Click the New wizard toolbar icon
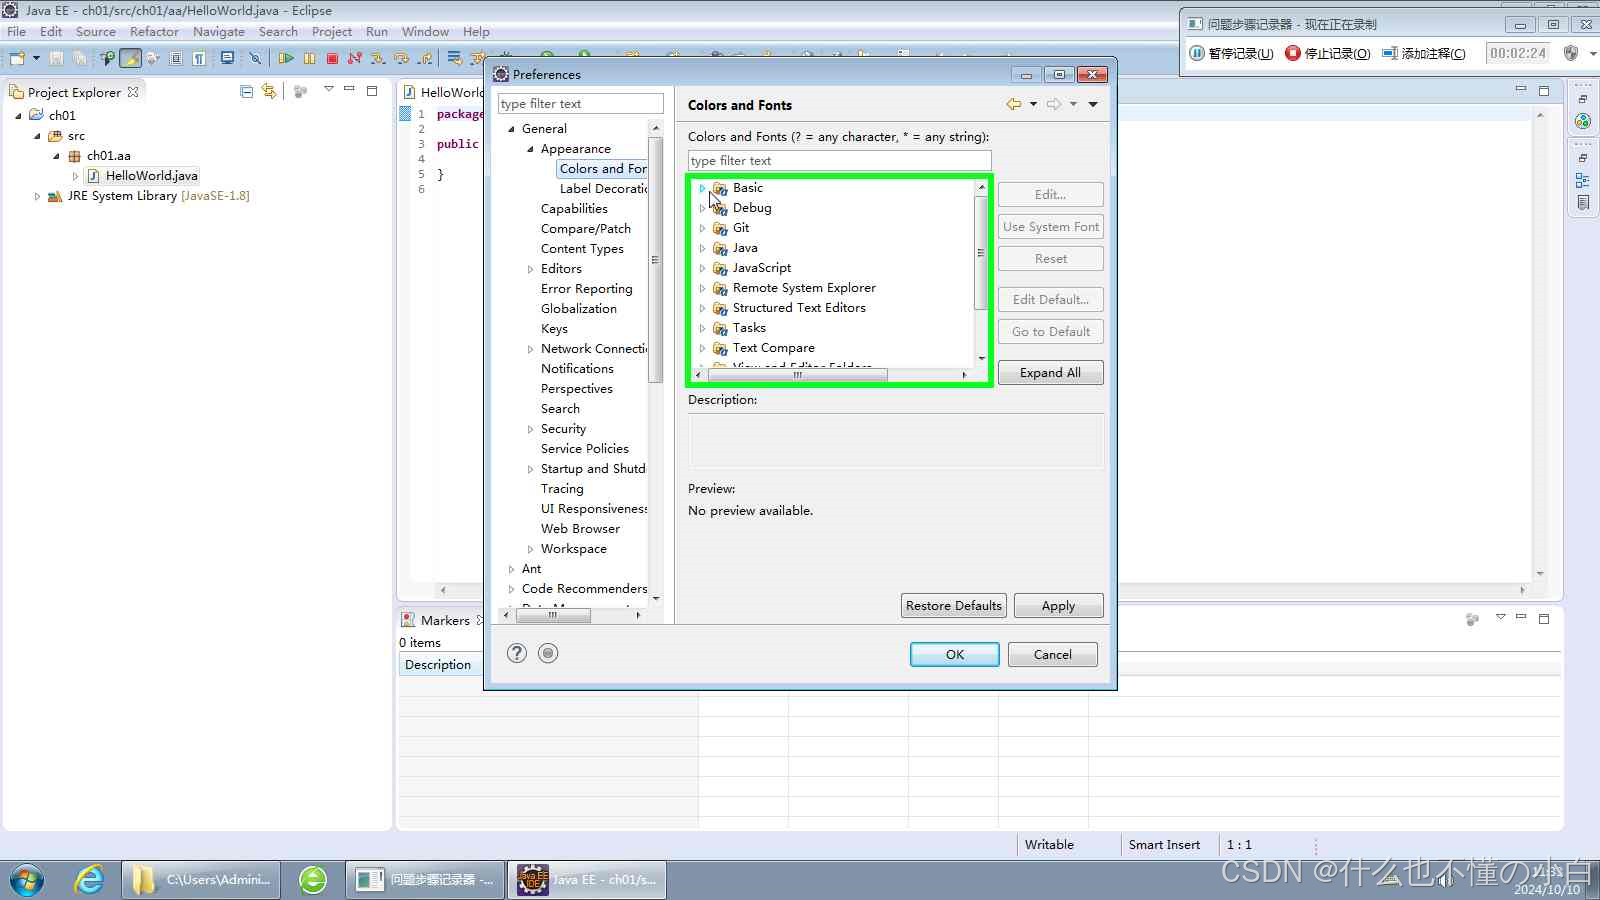Viewport: 1600px width, 900px height. (x=17, y=58)
